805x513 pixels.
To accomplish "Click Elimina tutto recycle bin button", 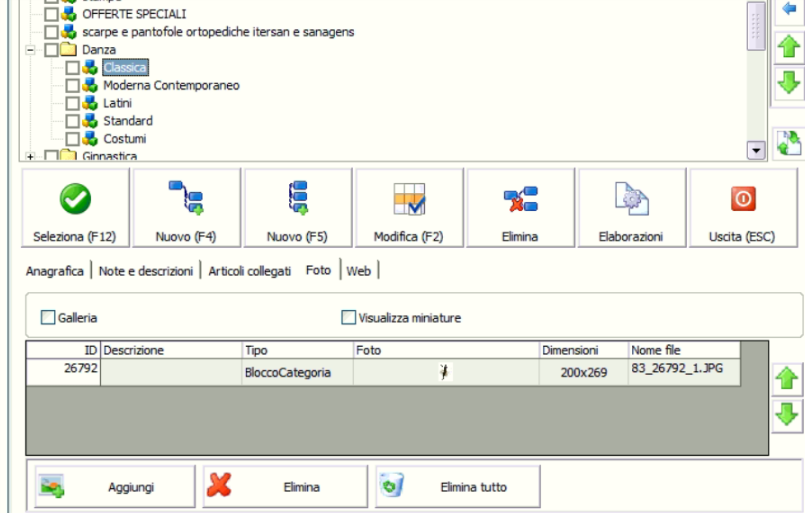I will (457, 486).
